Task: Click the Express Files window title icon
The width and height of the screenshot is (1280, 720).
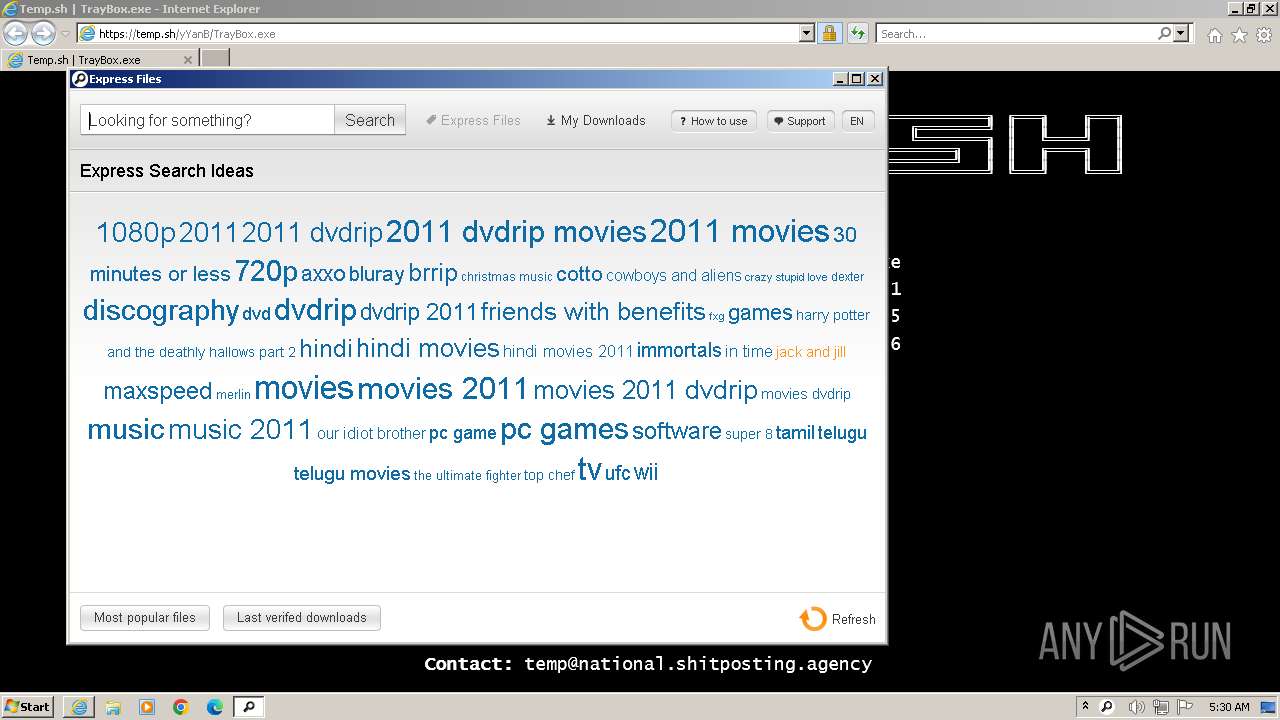Action: pos(80,79)
